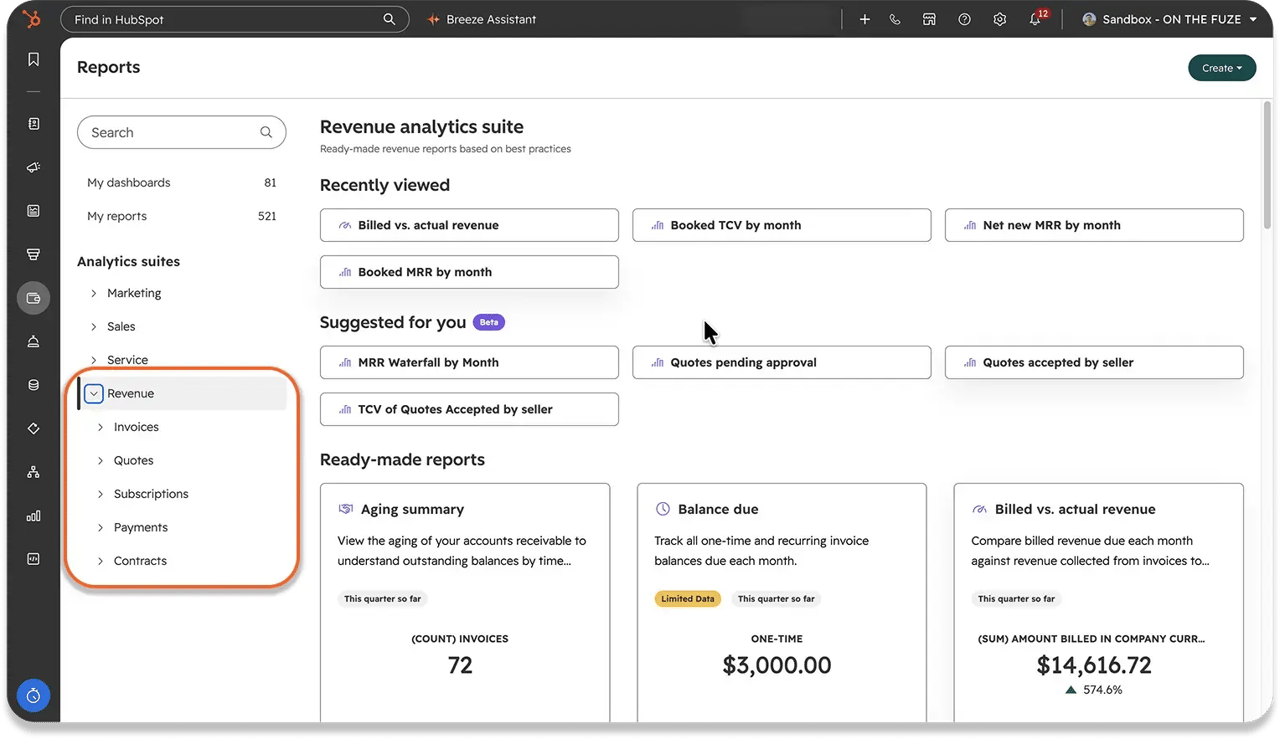The height and width of the screenshot is (739, 1280).
Task: Expand the Marketing analytics suite chevron
Action: click(94, 293)
